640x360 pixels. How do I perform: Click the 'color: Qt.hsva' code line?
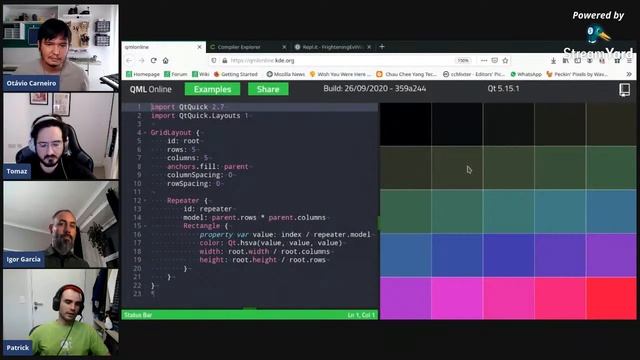[271, 243]
